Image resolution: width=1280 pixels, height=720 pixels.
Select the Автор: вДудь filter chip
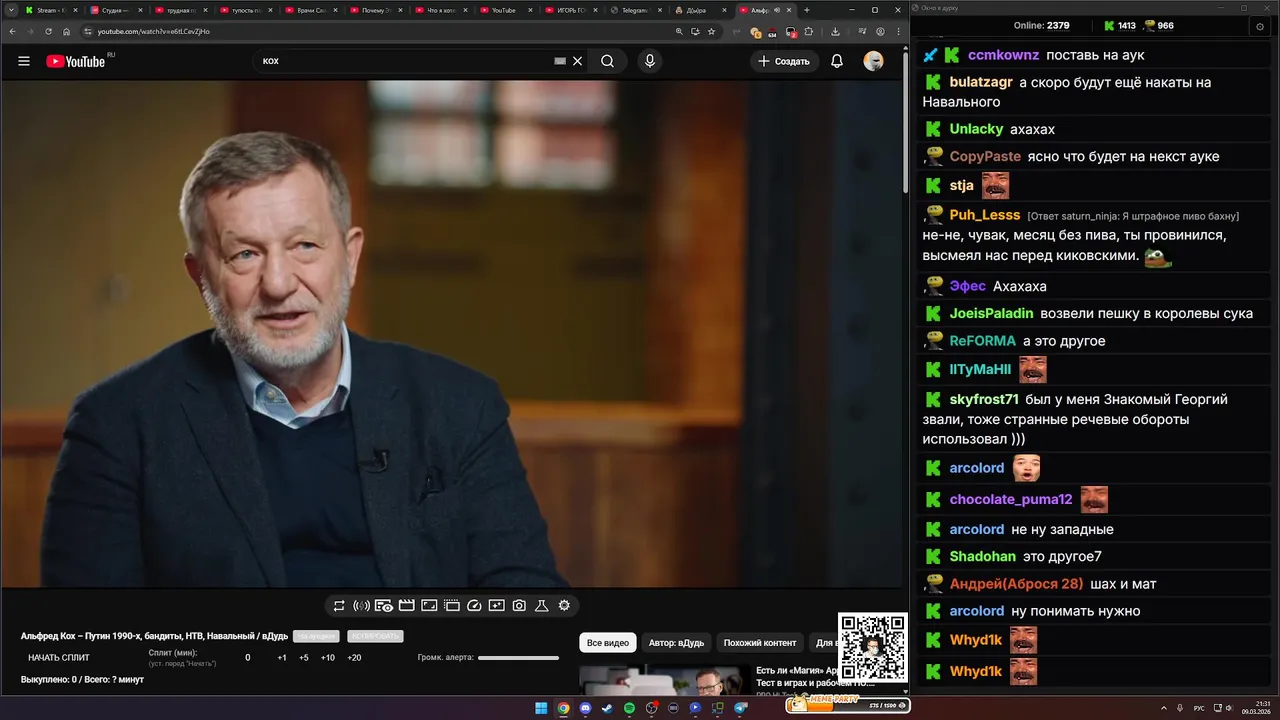tap(676, 643)
